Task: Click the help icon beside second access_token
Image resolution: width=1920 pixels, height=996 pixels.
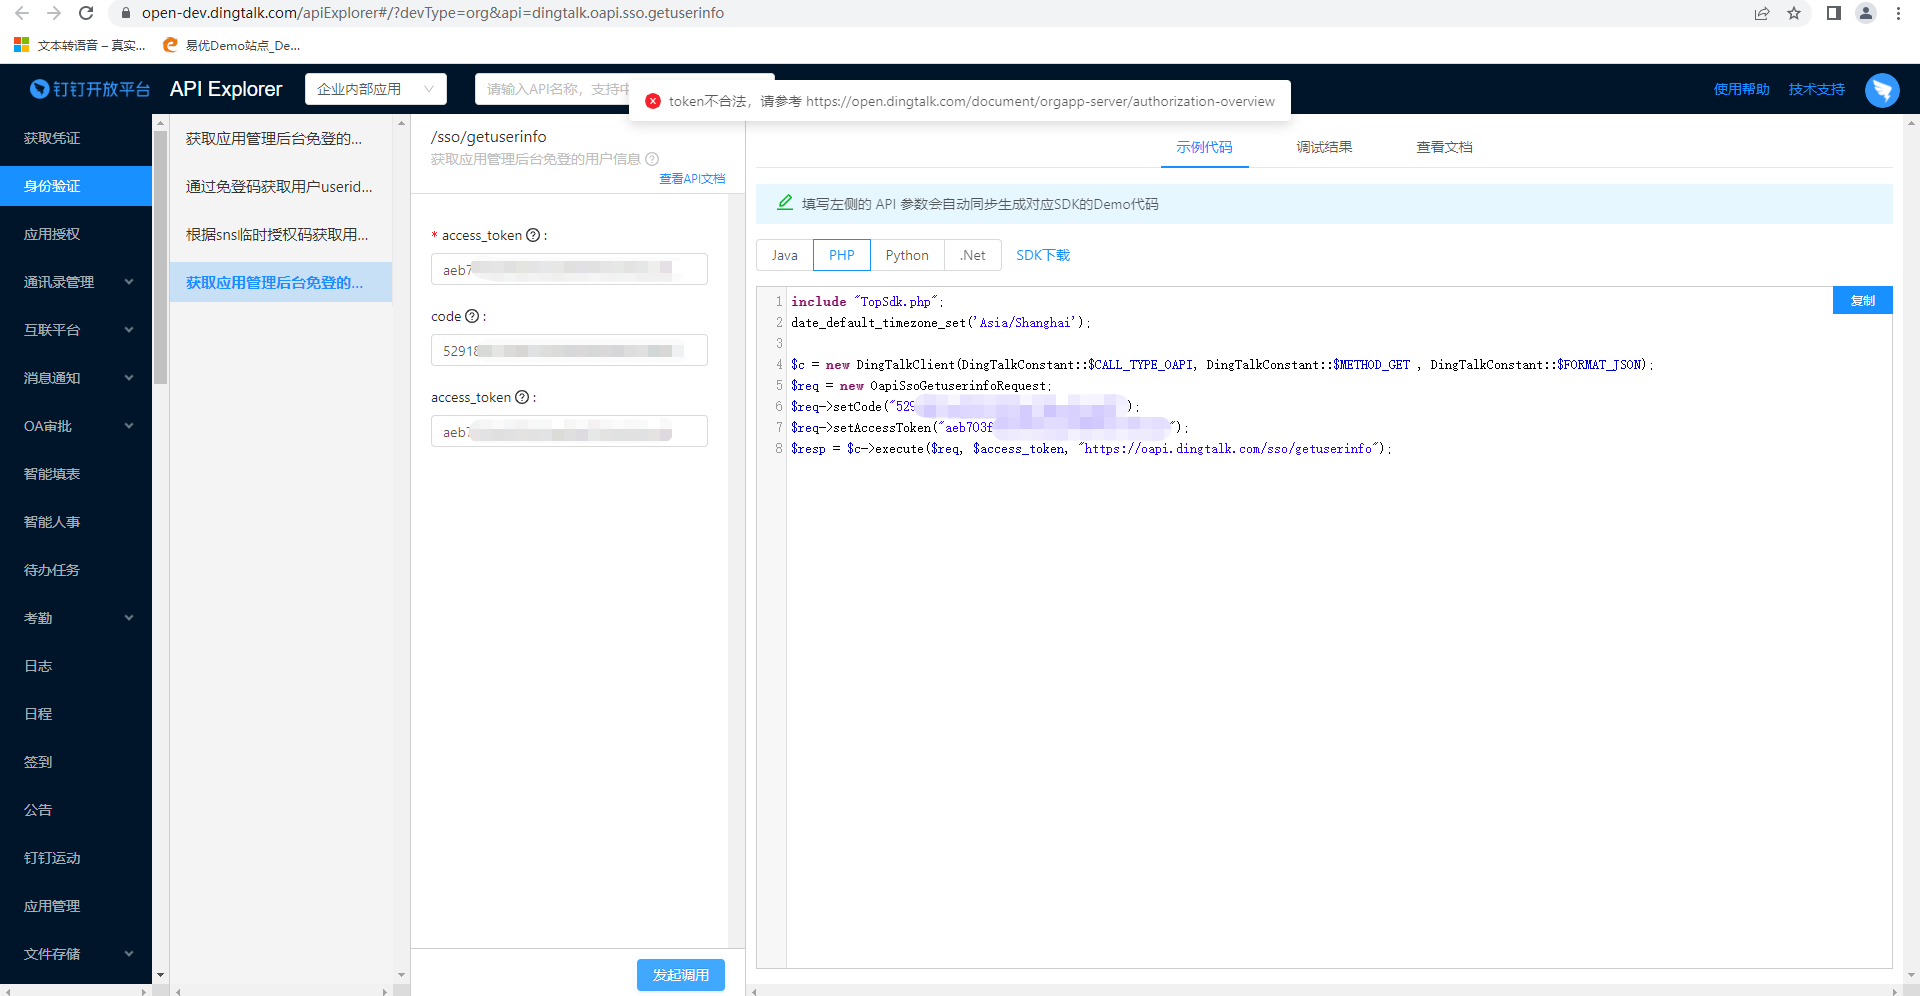Action: pos(522,397)
